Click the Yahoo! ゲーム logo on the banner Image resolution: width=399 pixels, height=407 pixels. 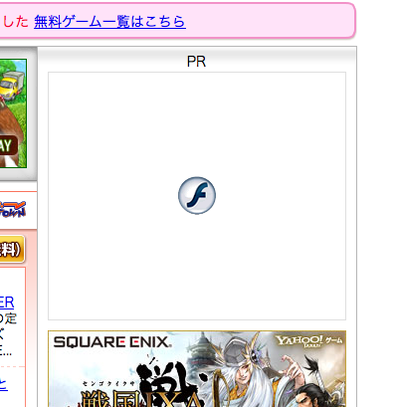[x=308, y=341]
